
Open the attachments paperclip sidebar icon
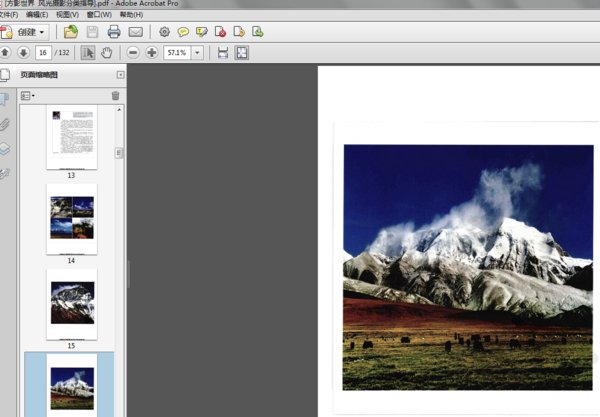[4, 124]
